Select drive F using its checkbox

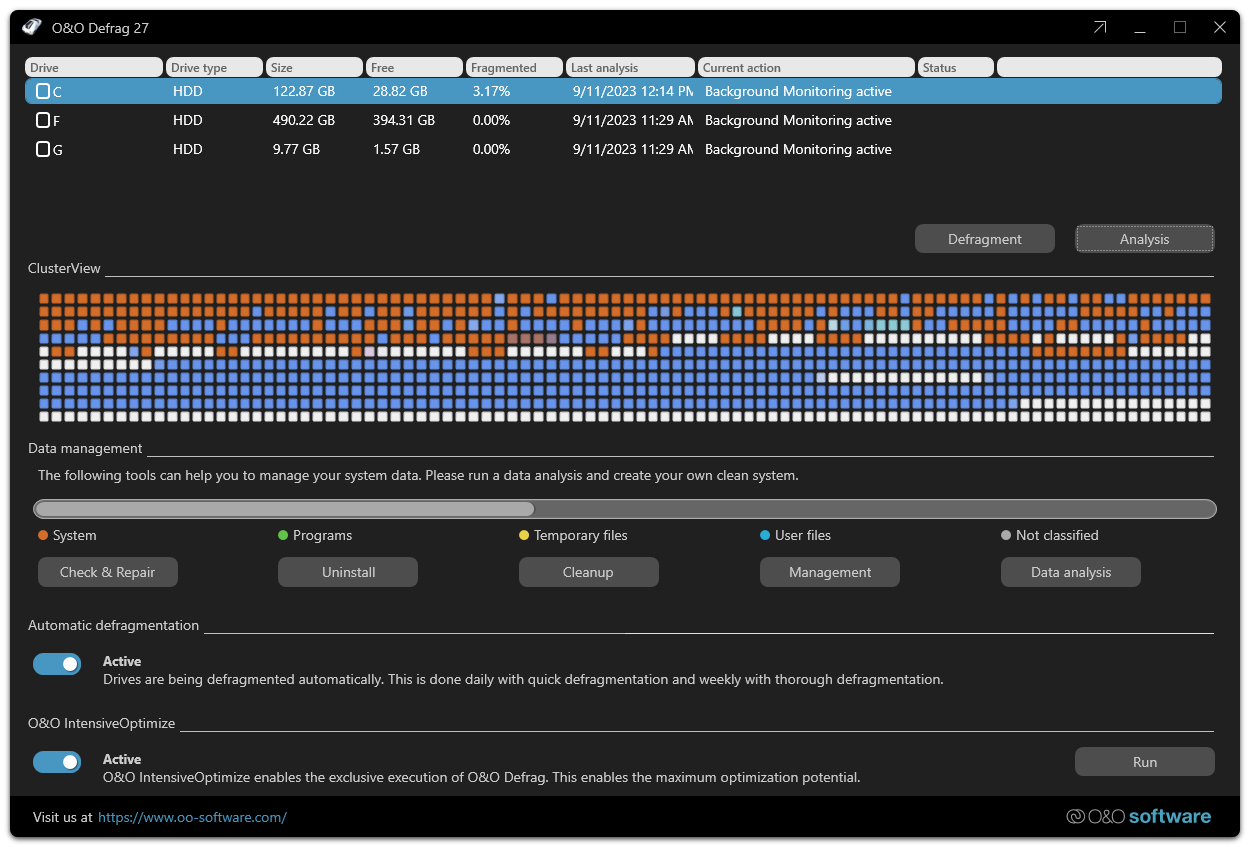click(40, 119)
